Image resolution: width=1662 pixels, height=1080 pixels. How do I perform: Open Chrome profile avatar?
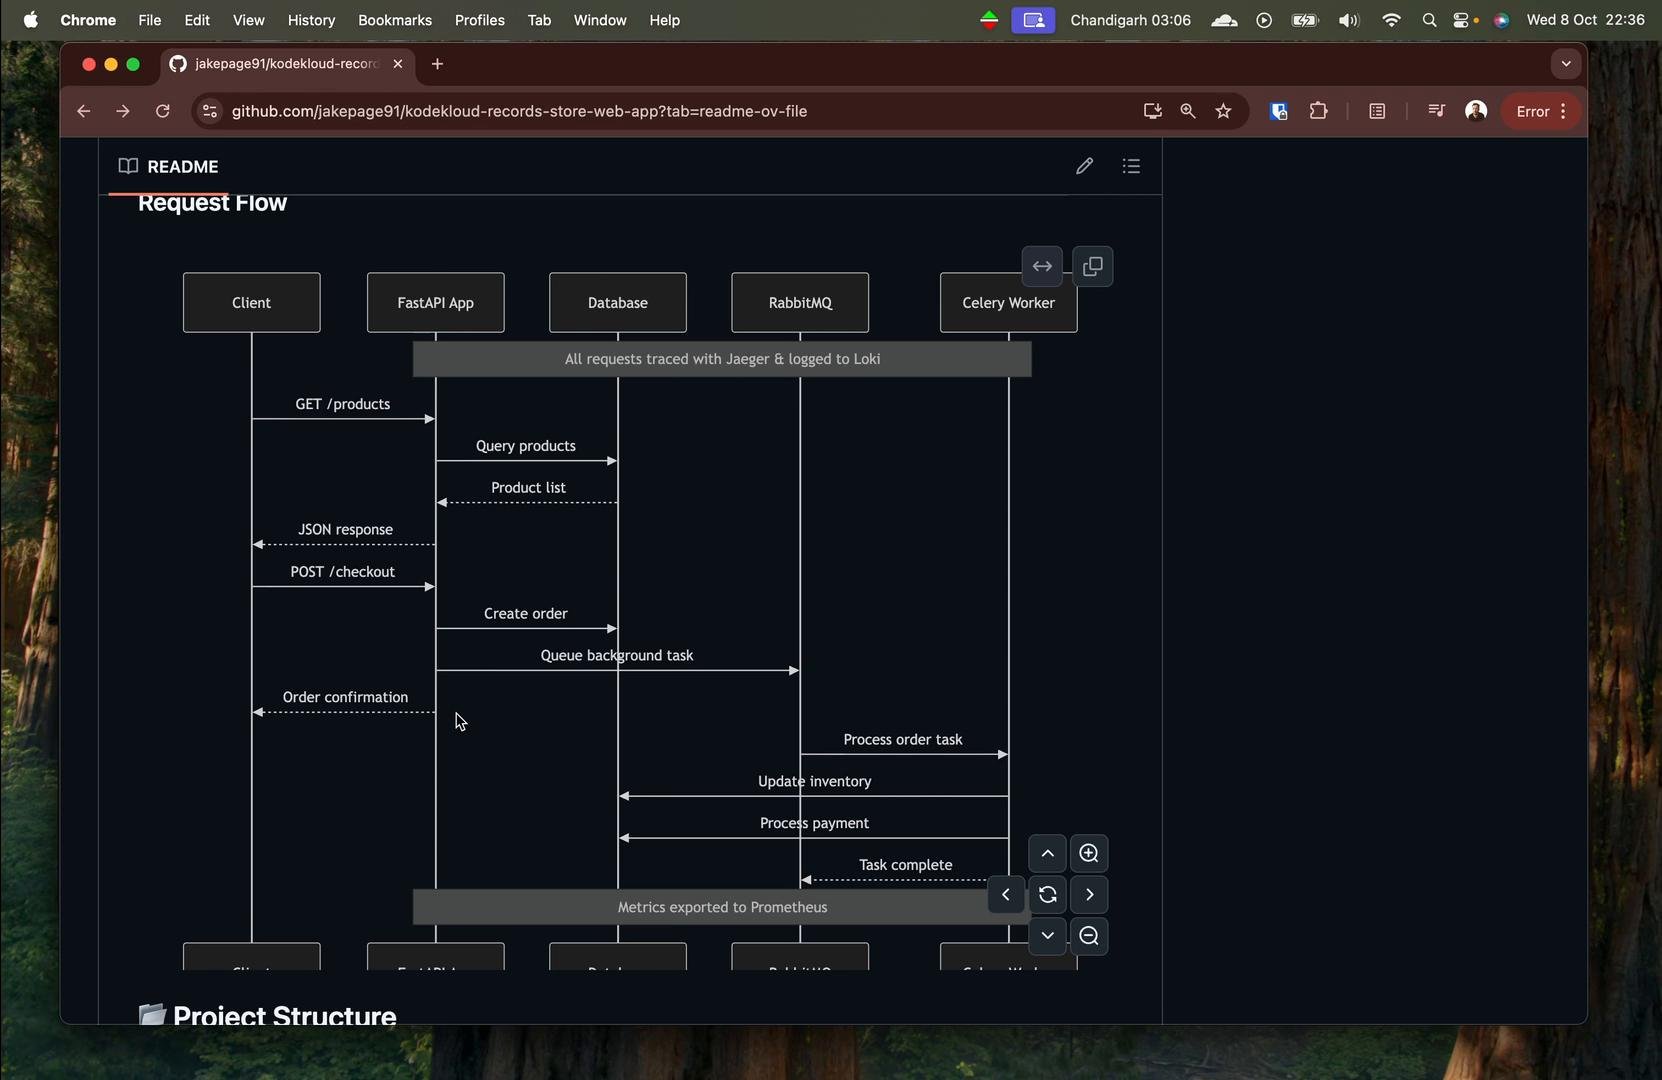pyautogui.click(x=1476, y=111)
